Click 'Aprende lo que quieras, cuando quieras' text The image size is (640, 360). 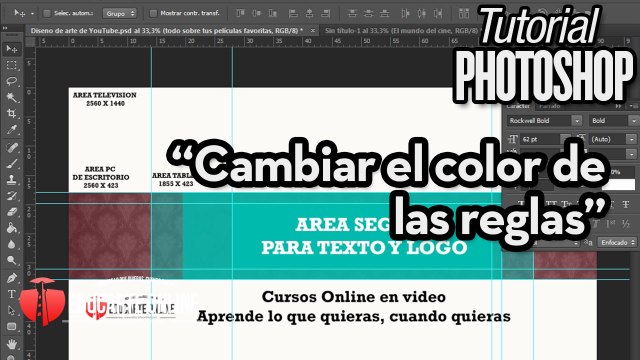[353, 317]
